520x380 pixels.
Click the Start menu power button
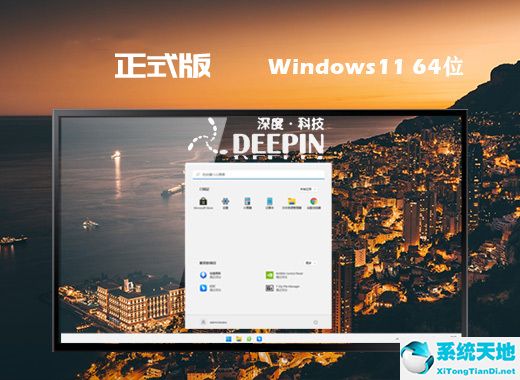315,322
